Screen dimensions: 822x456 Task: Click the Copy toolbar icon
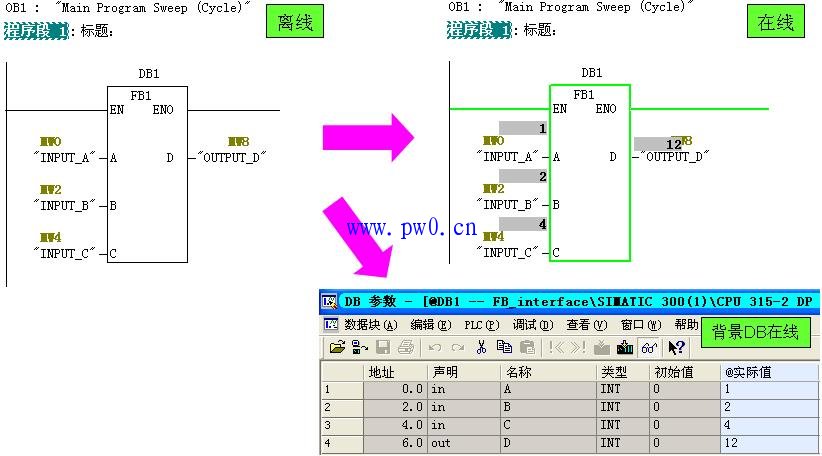click(504, 348)
